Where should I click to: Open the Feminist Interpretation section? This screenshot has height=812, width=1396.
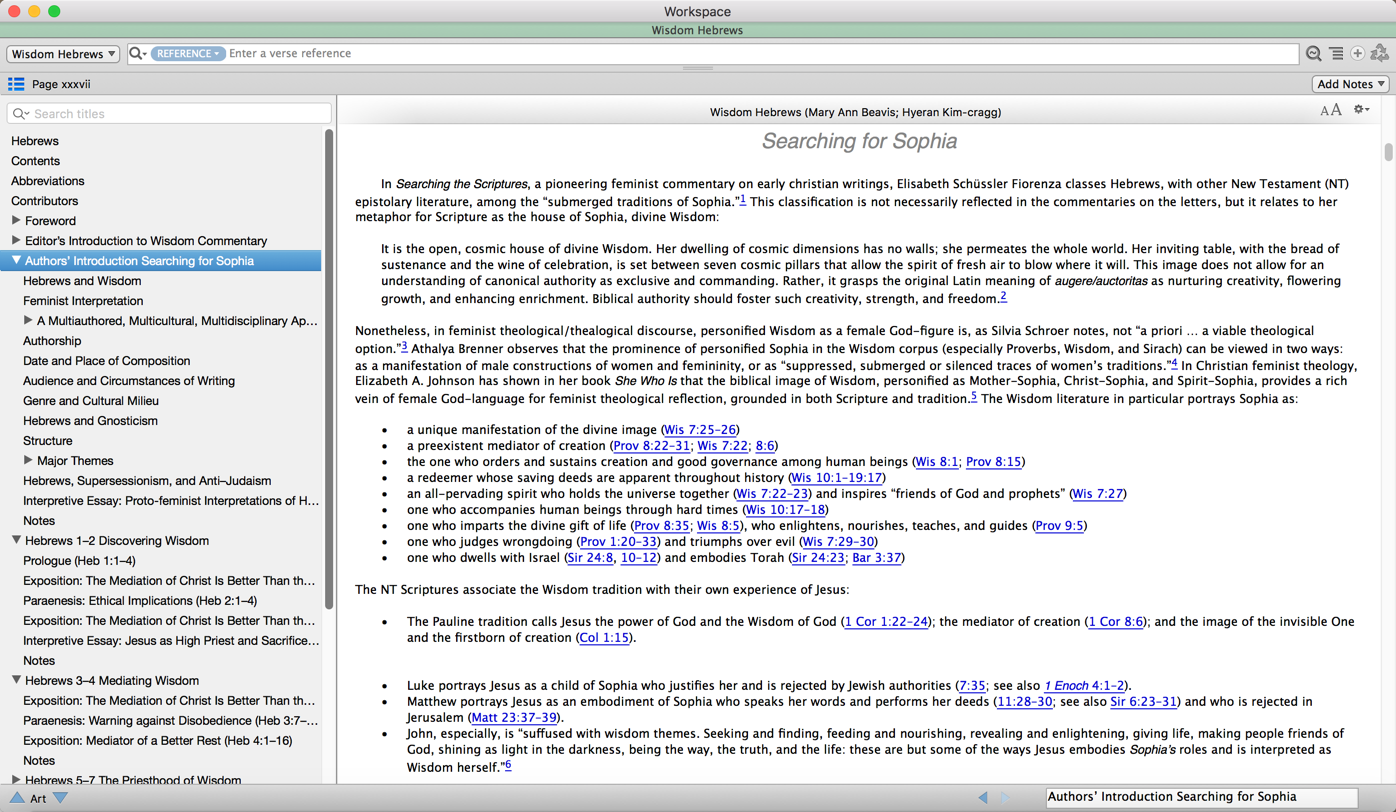[x=83, y=301]
